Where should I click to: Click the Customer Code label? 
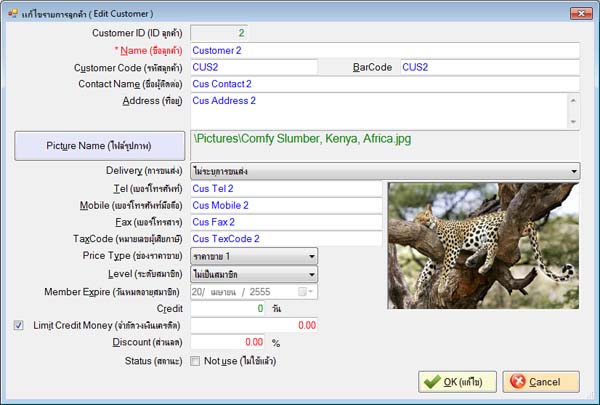(x=128, y=68)
